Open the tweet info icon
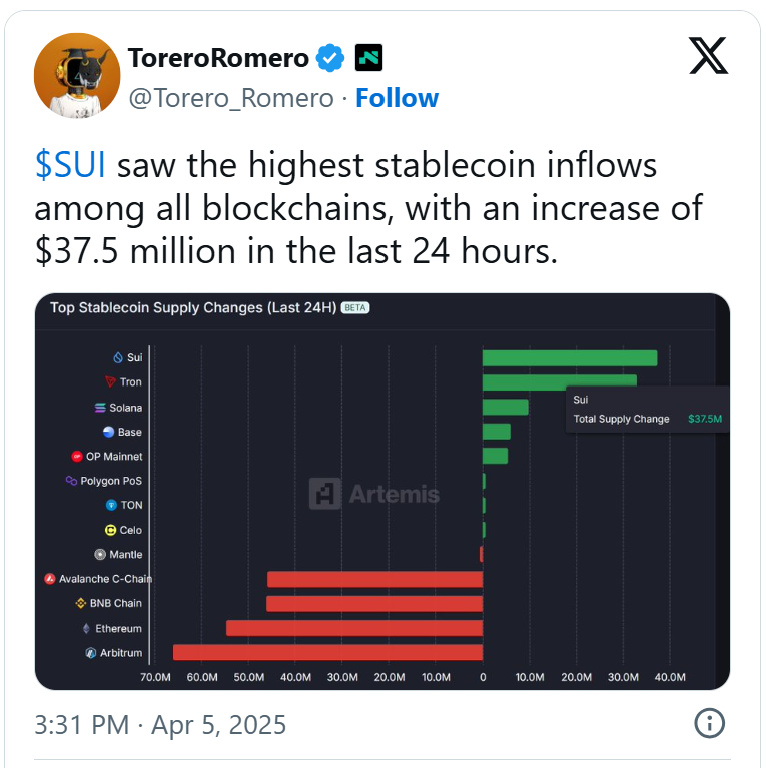Viewport: 766px width, 768px height. tap(709, 723)
